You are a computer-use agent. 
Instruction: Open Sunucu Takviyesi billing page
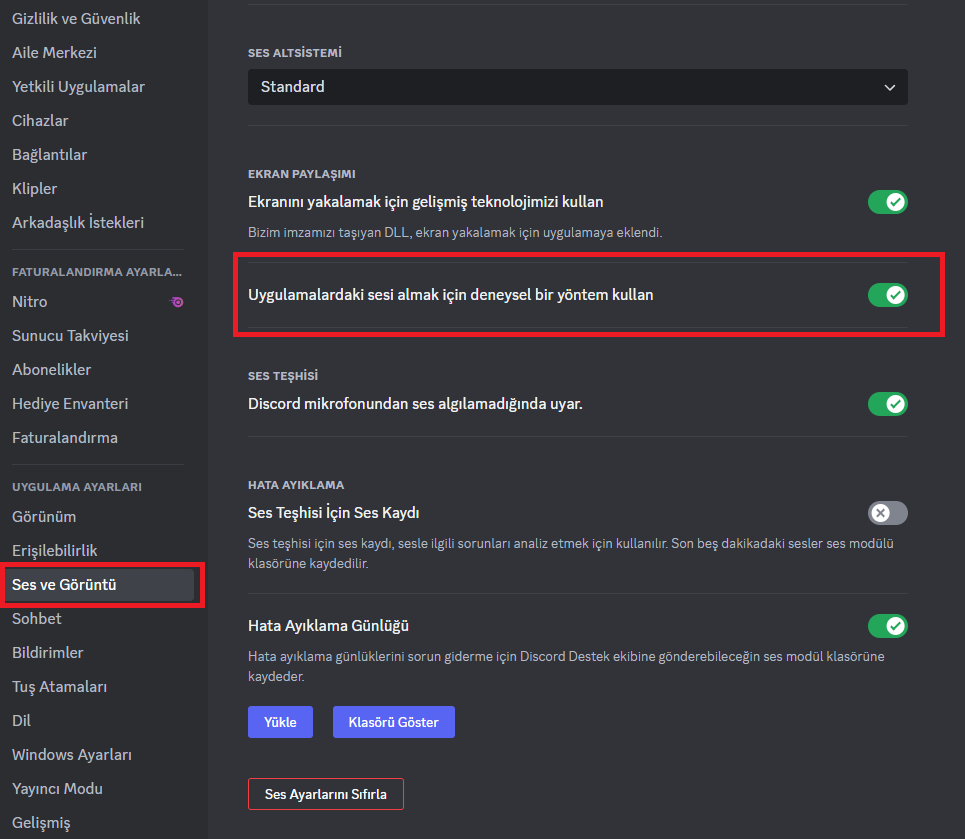[x=70, y=336]
